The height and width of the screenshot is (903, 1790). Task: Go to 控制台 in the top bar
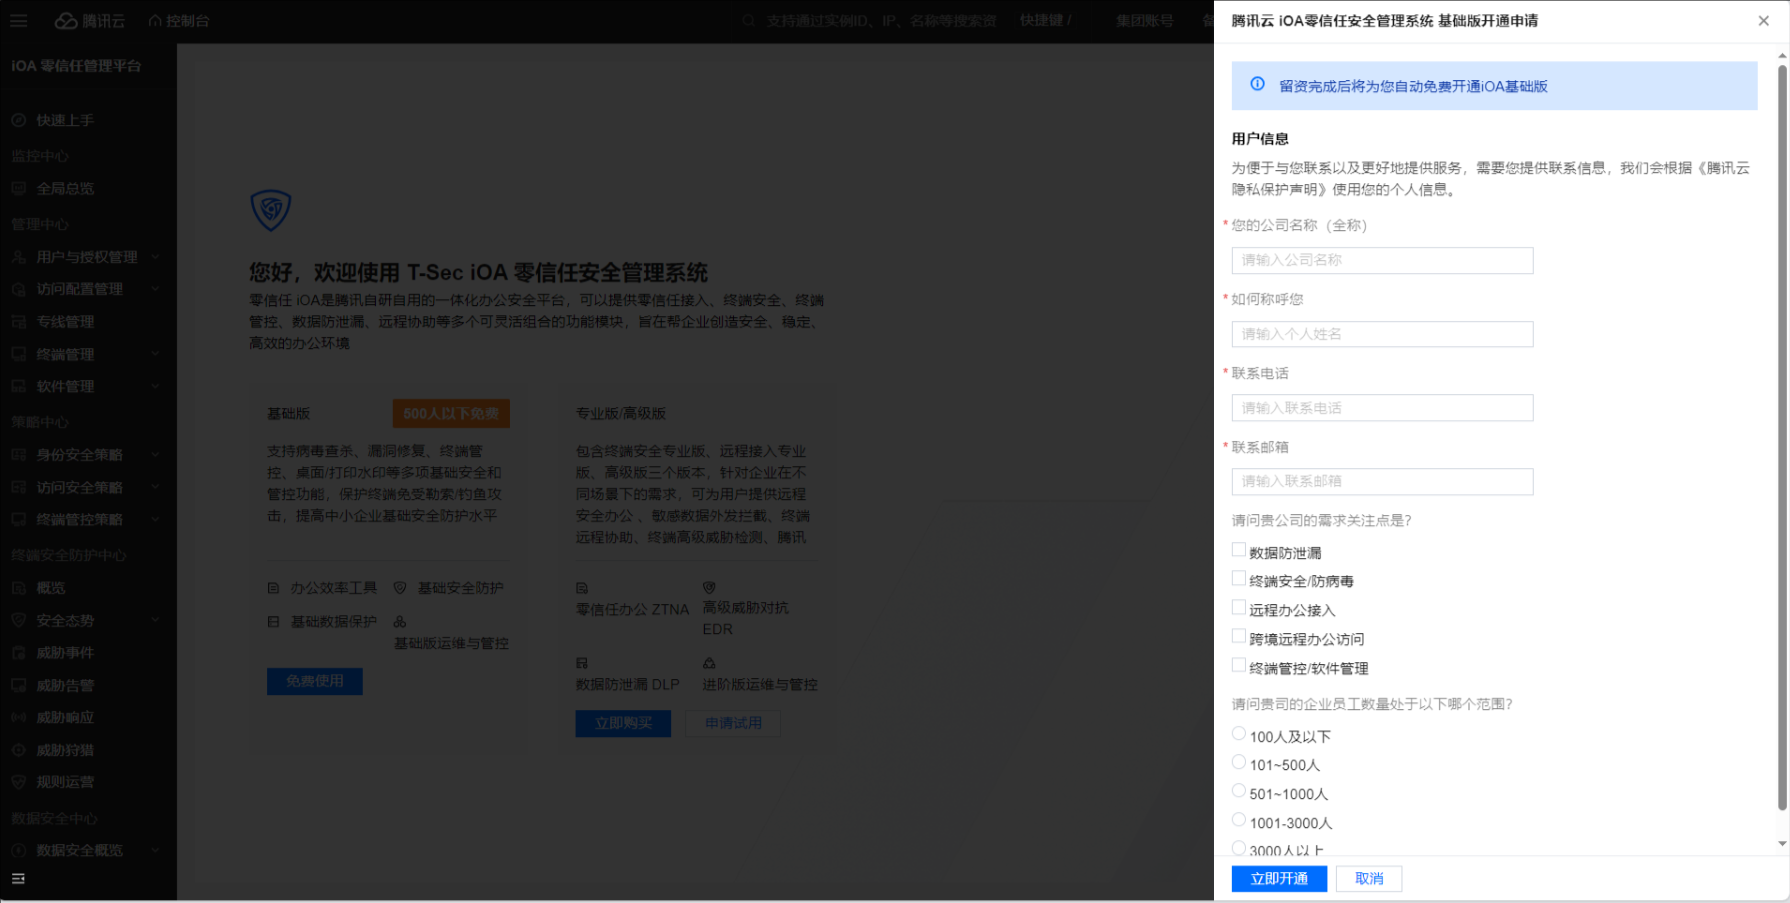pos(179,21)
